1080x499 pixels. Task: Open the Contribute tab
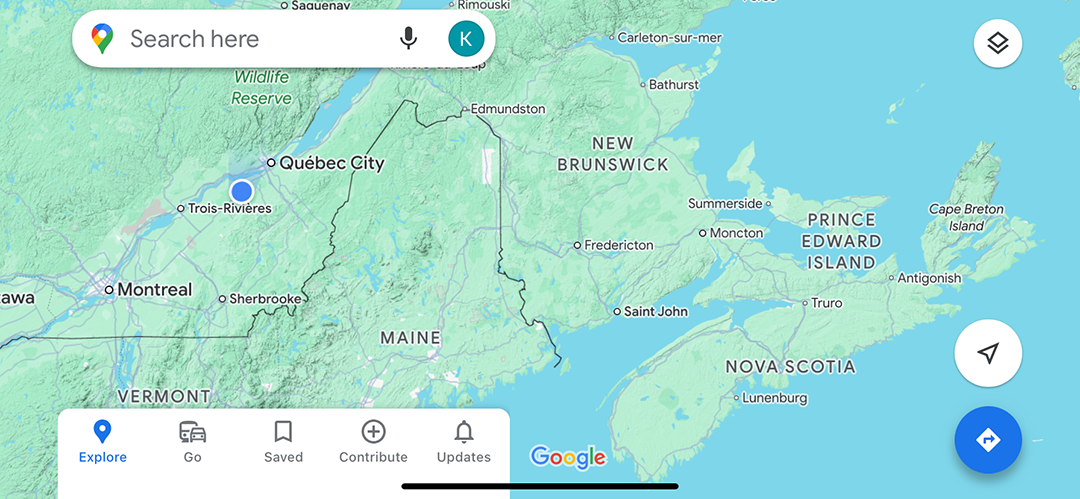tap(373, 441)
